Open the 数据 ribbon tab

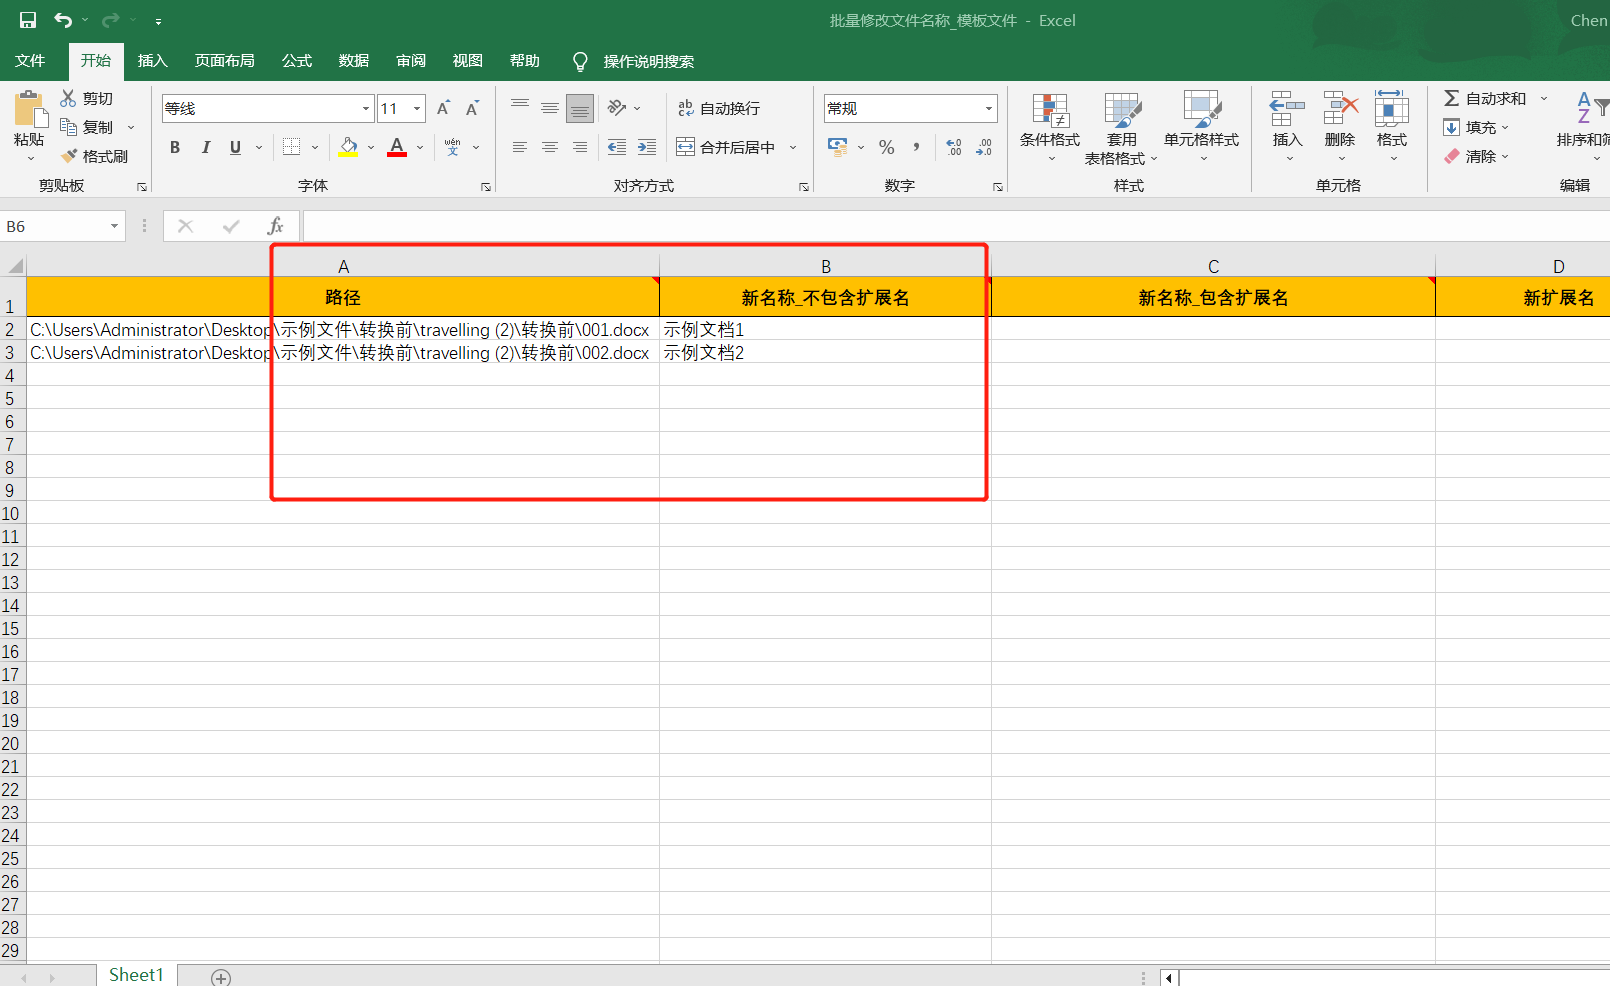(352, 61)
